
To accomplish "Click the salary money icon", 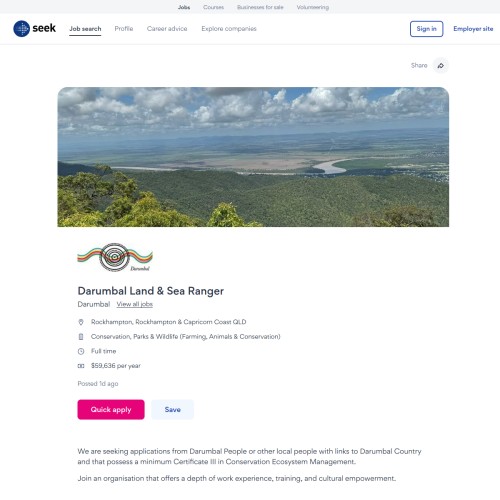I will (81, 366).
